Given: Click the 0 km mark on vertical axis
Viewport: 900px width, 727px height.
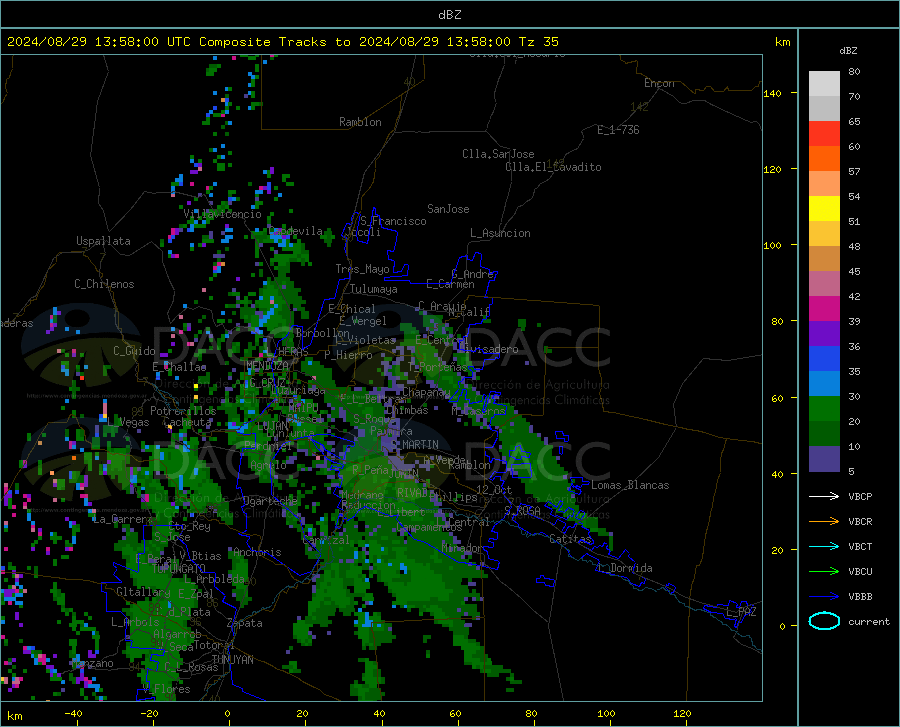Looking at the screenshot, I should pos(782,626).
